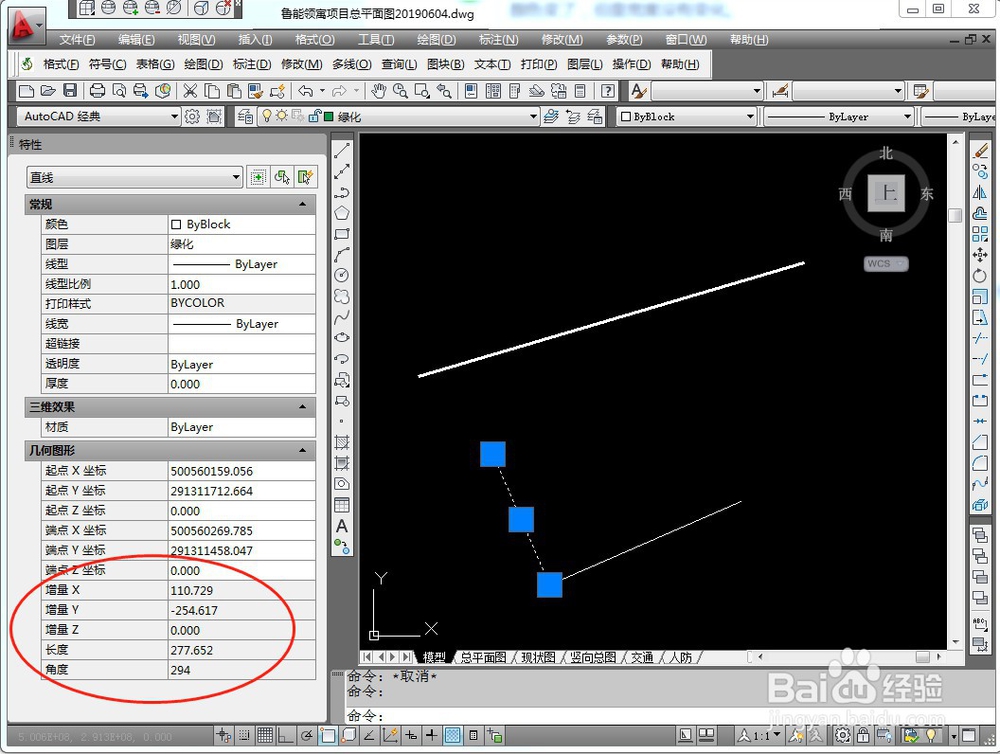The height and width of the screenshot is (754, 1000).
Task: Select the Rectangle draw tool
Action: pos(342,234)
